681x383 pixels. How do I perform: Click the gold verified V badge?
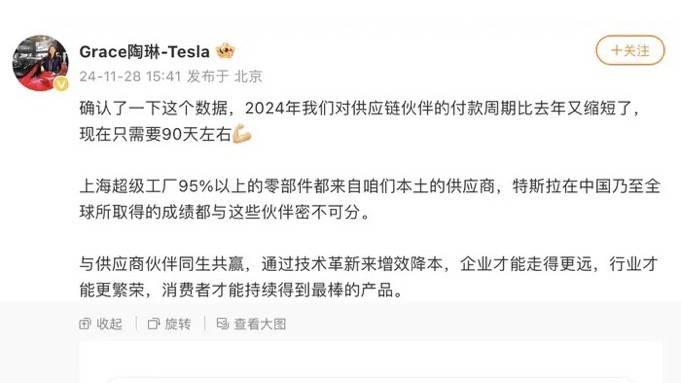(x=61, y=84)
